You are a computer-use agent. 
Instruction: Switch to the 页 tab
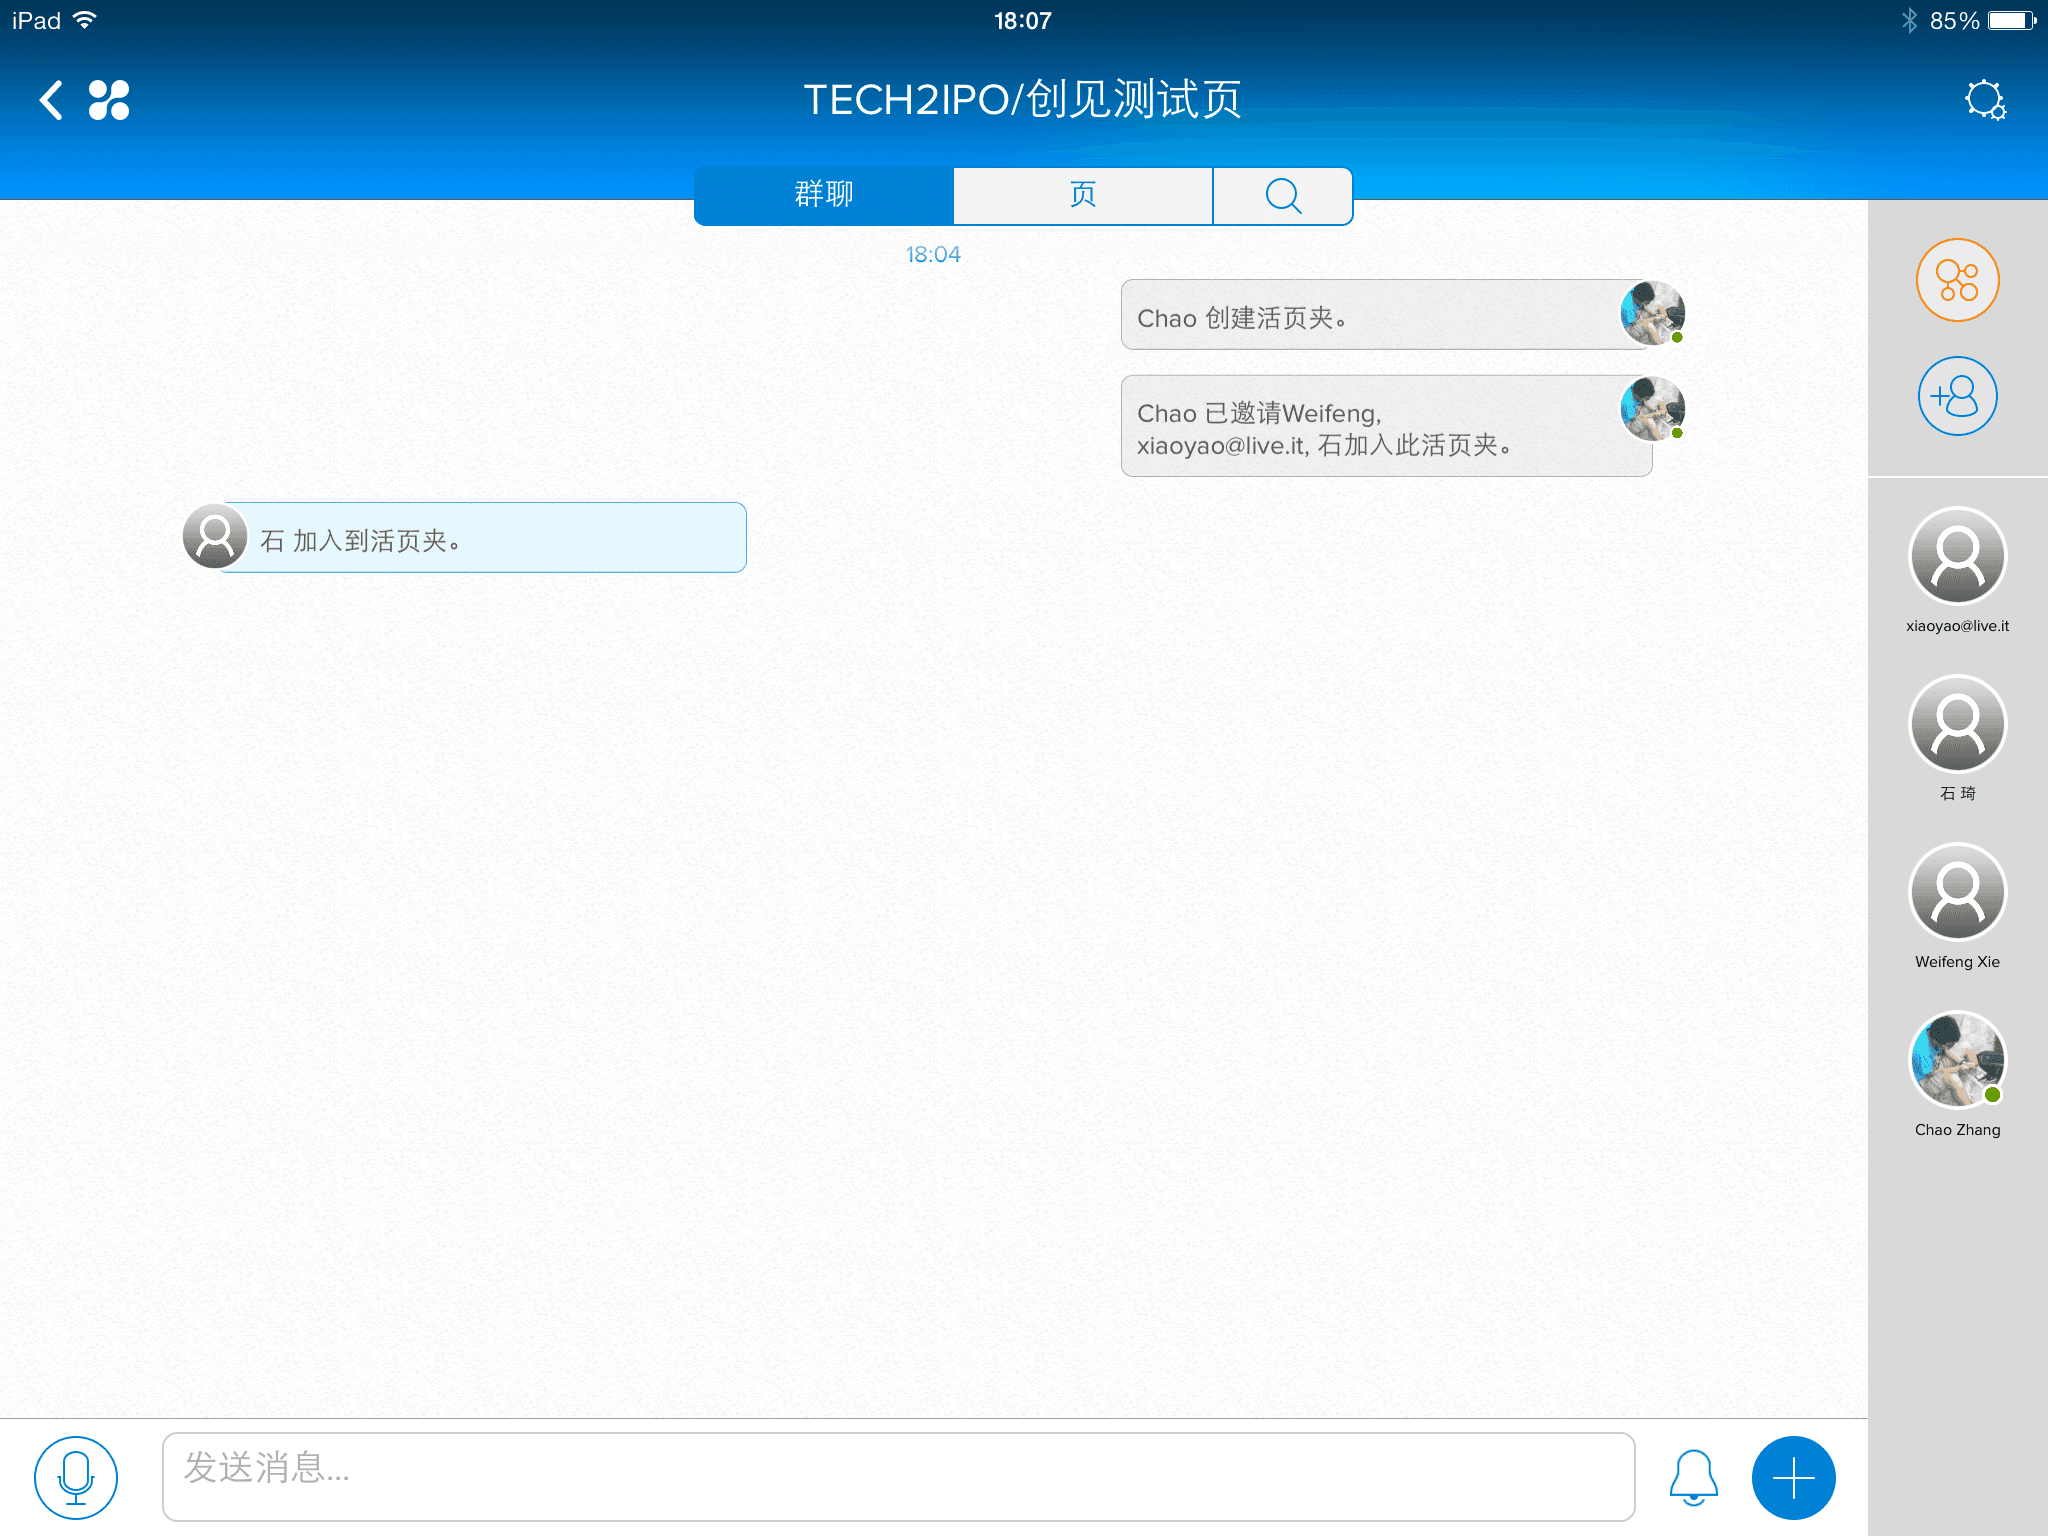point(1082,196)
